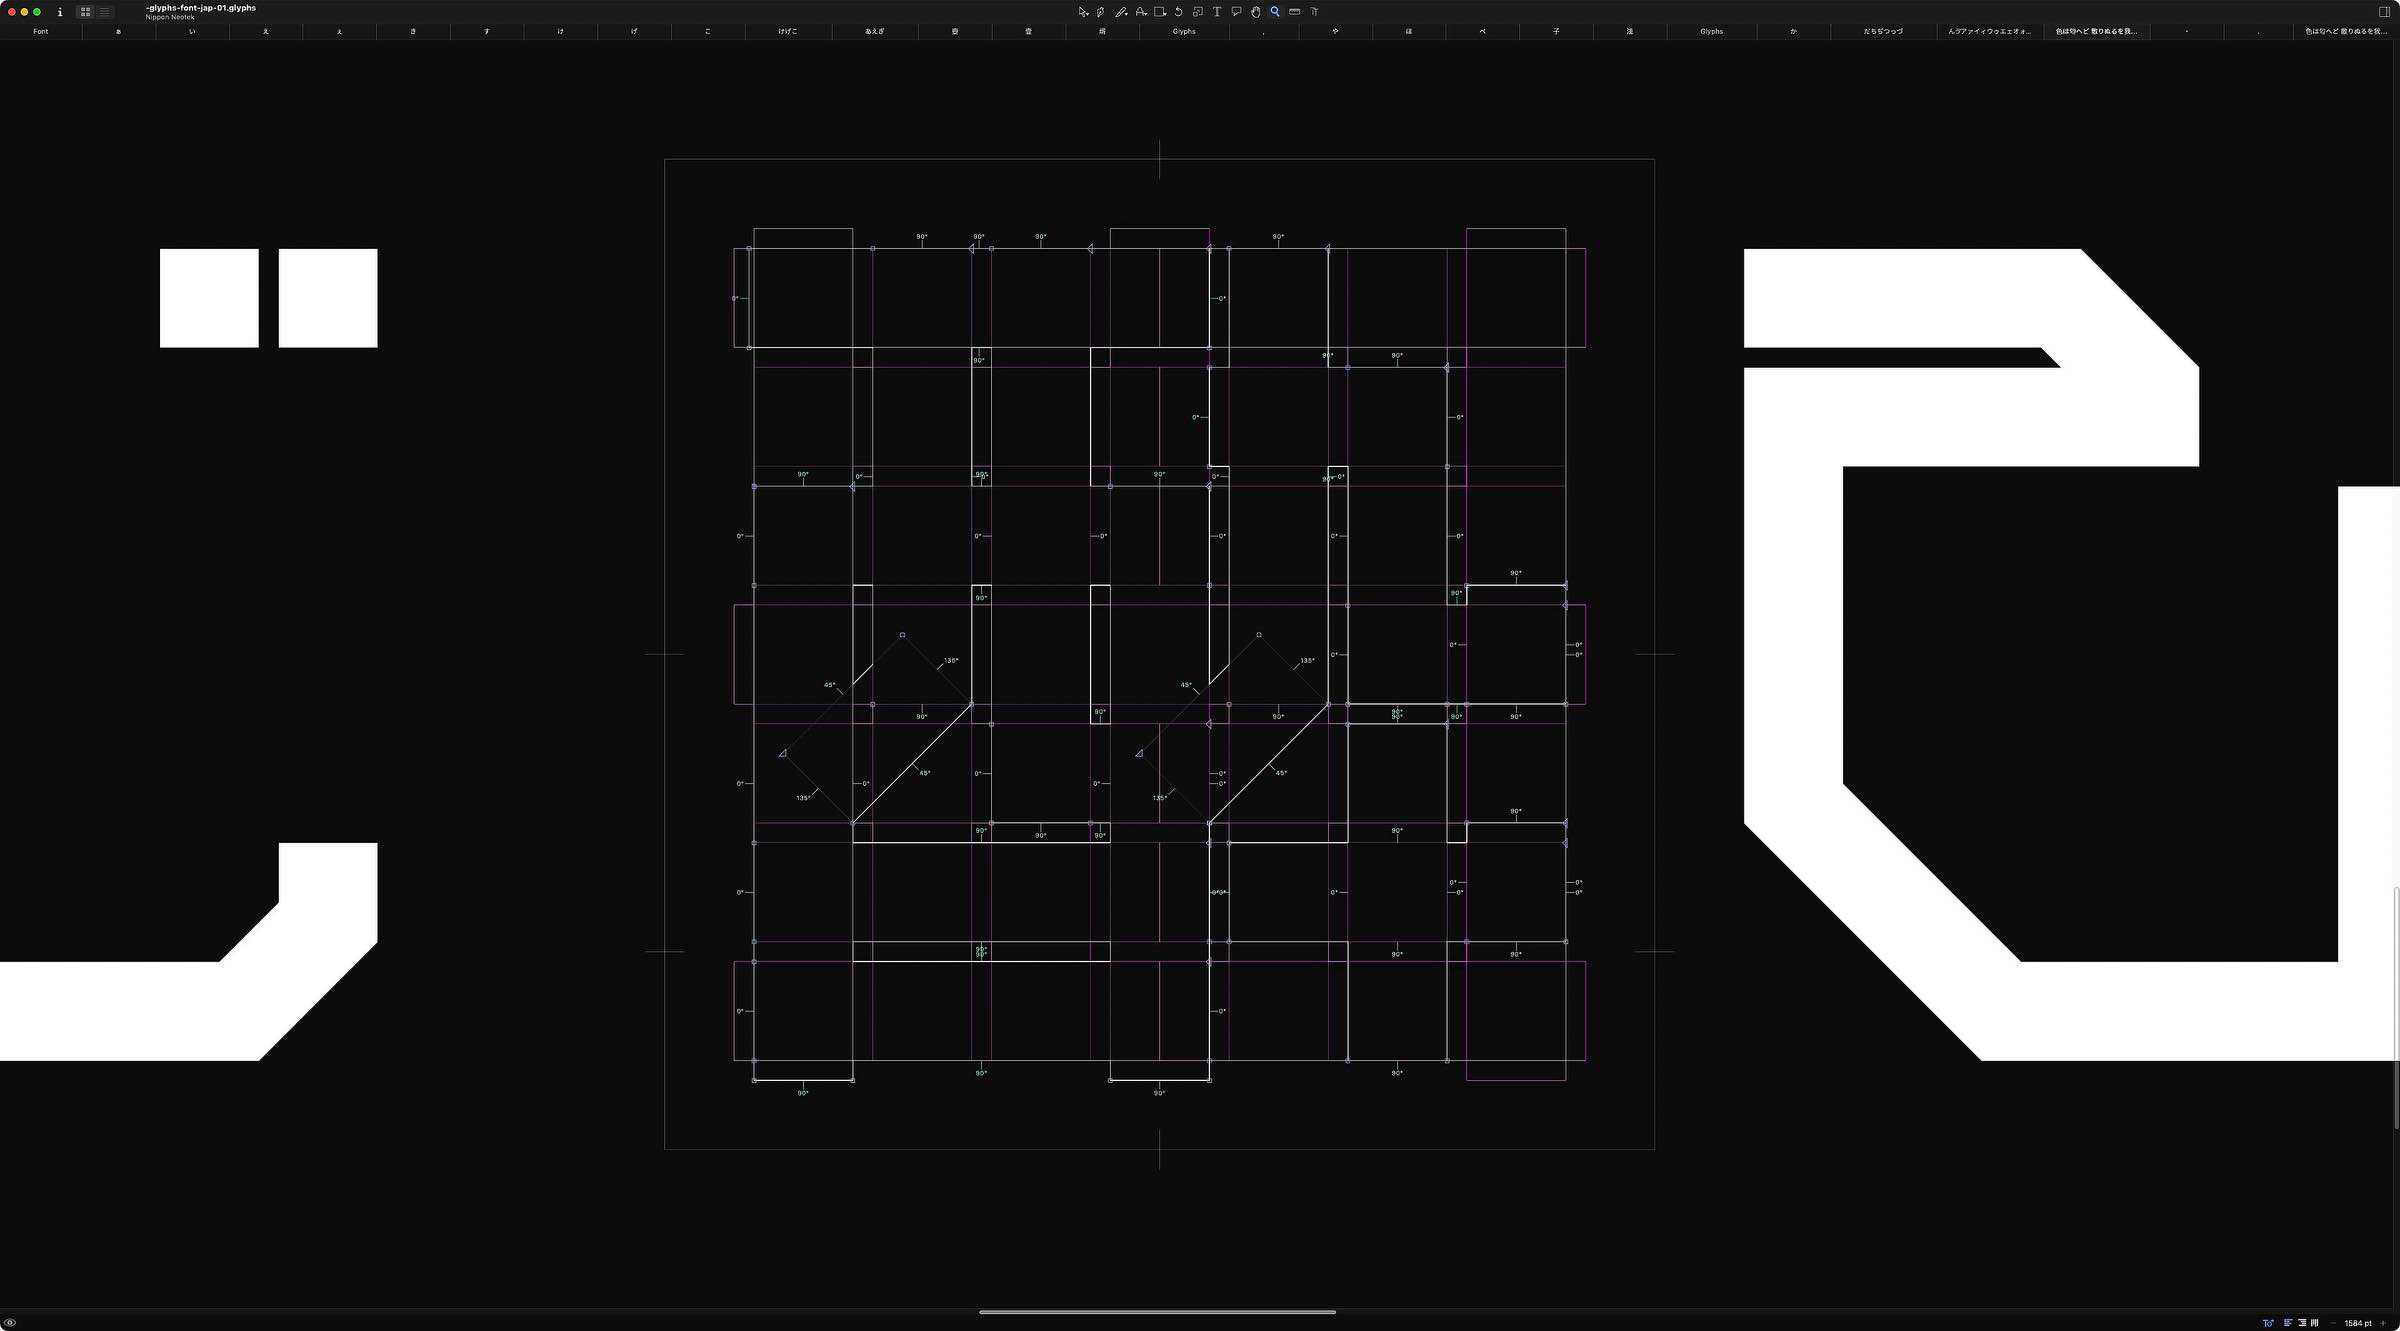The width and height of the screenshot is (2400, 1331).
Task: Activate the Rotate tool
Action: 1179,12
